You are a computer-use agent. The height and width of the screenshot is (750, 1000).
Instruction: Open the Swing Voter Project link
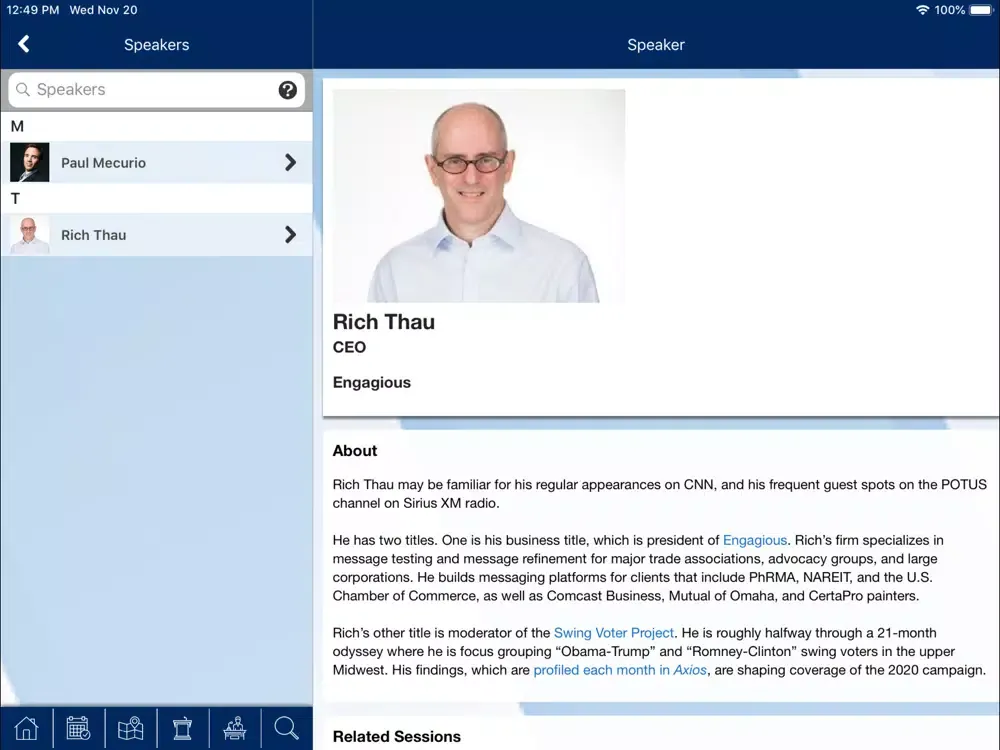click(614, 633)
